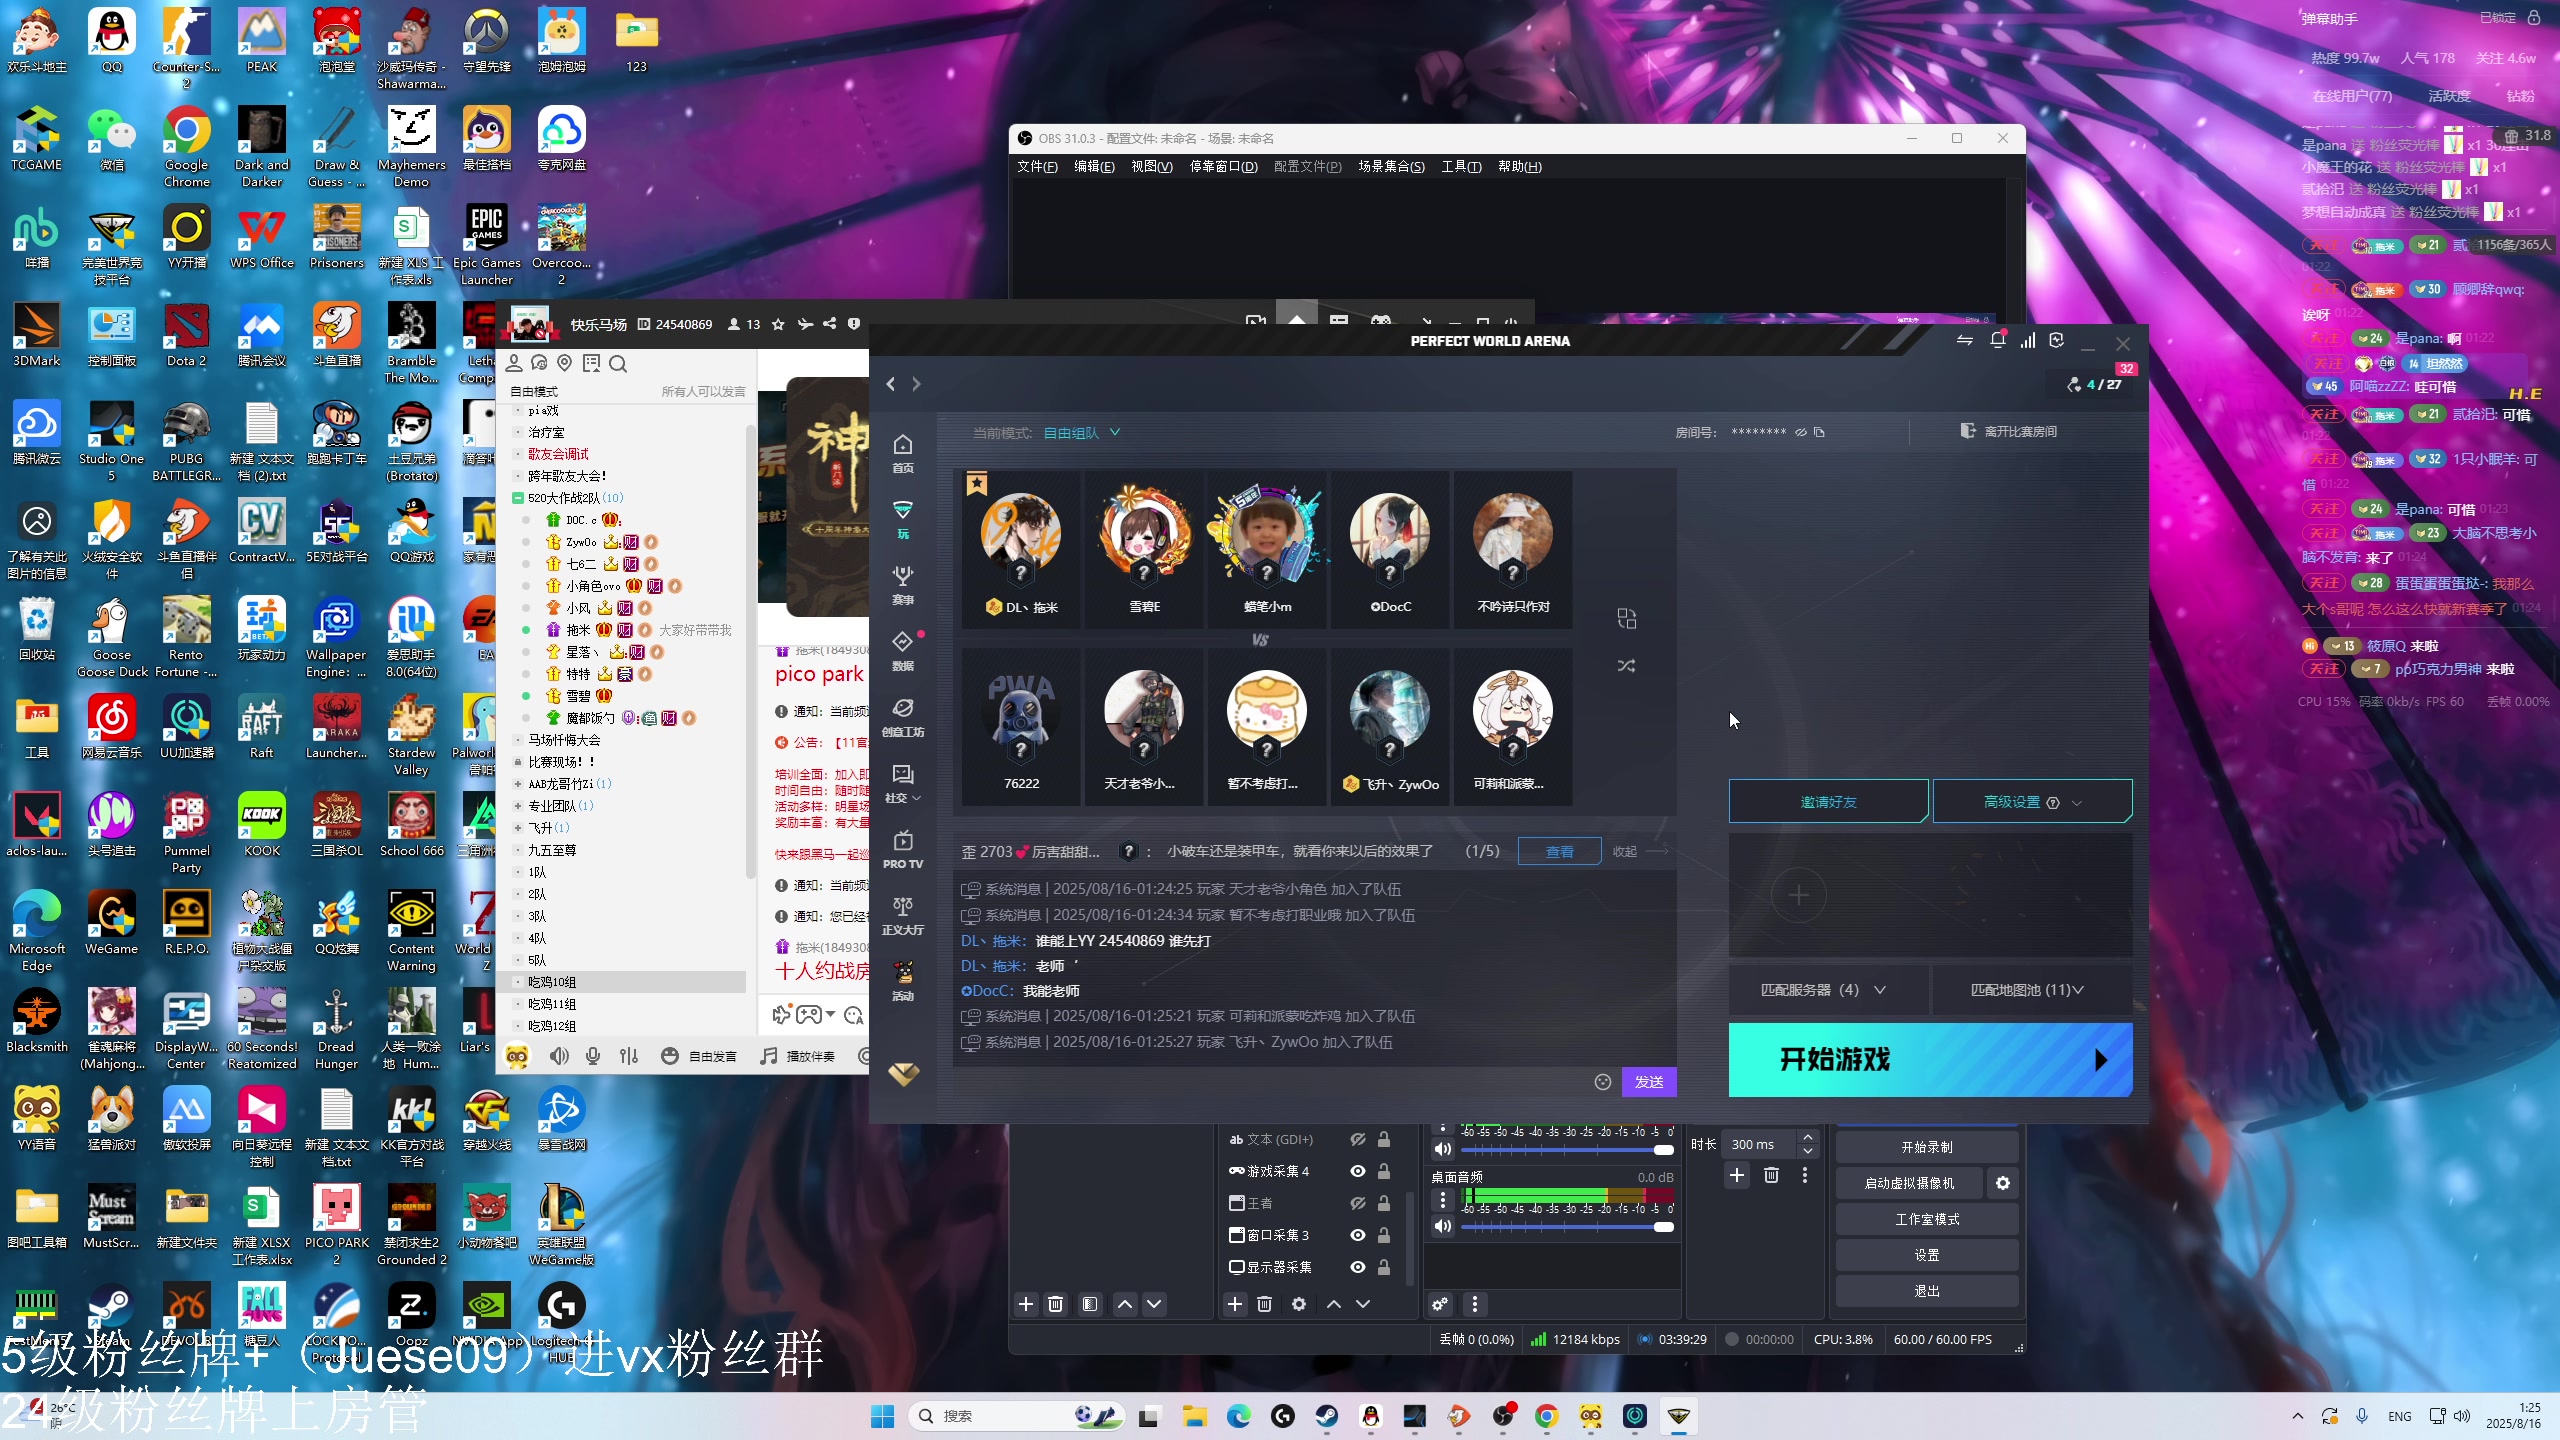Copy the room number with the copy icon
2560x1440 pixels.
coord(1819,432)
